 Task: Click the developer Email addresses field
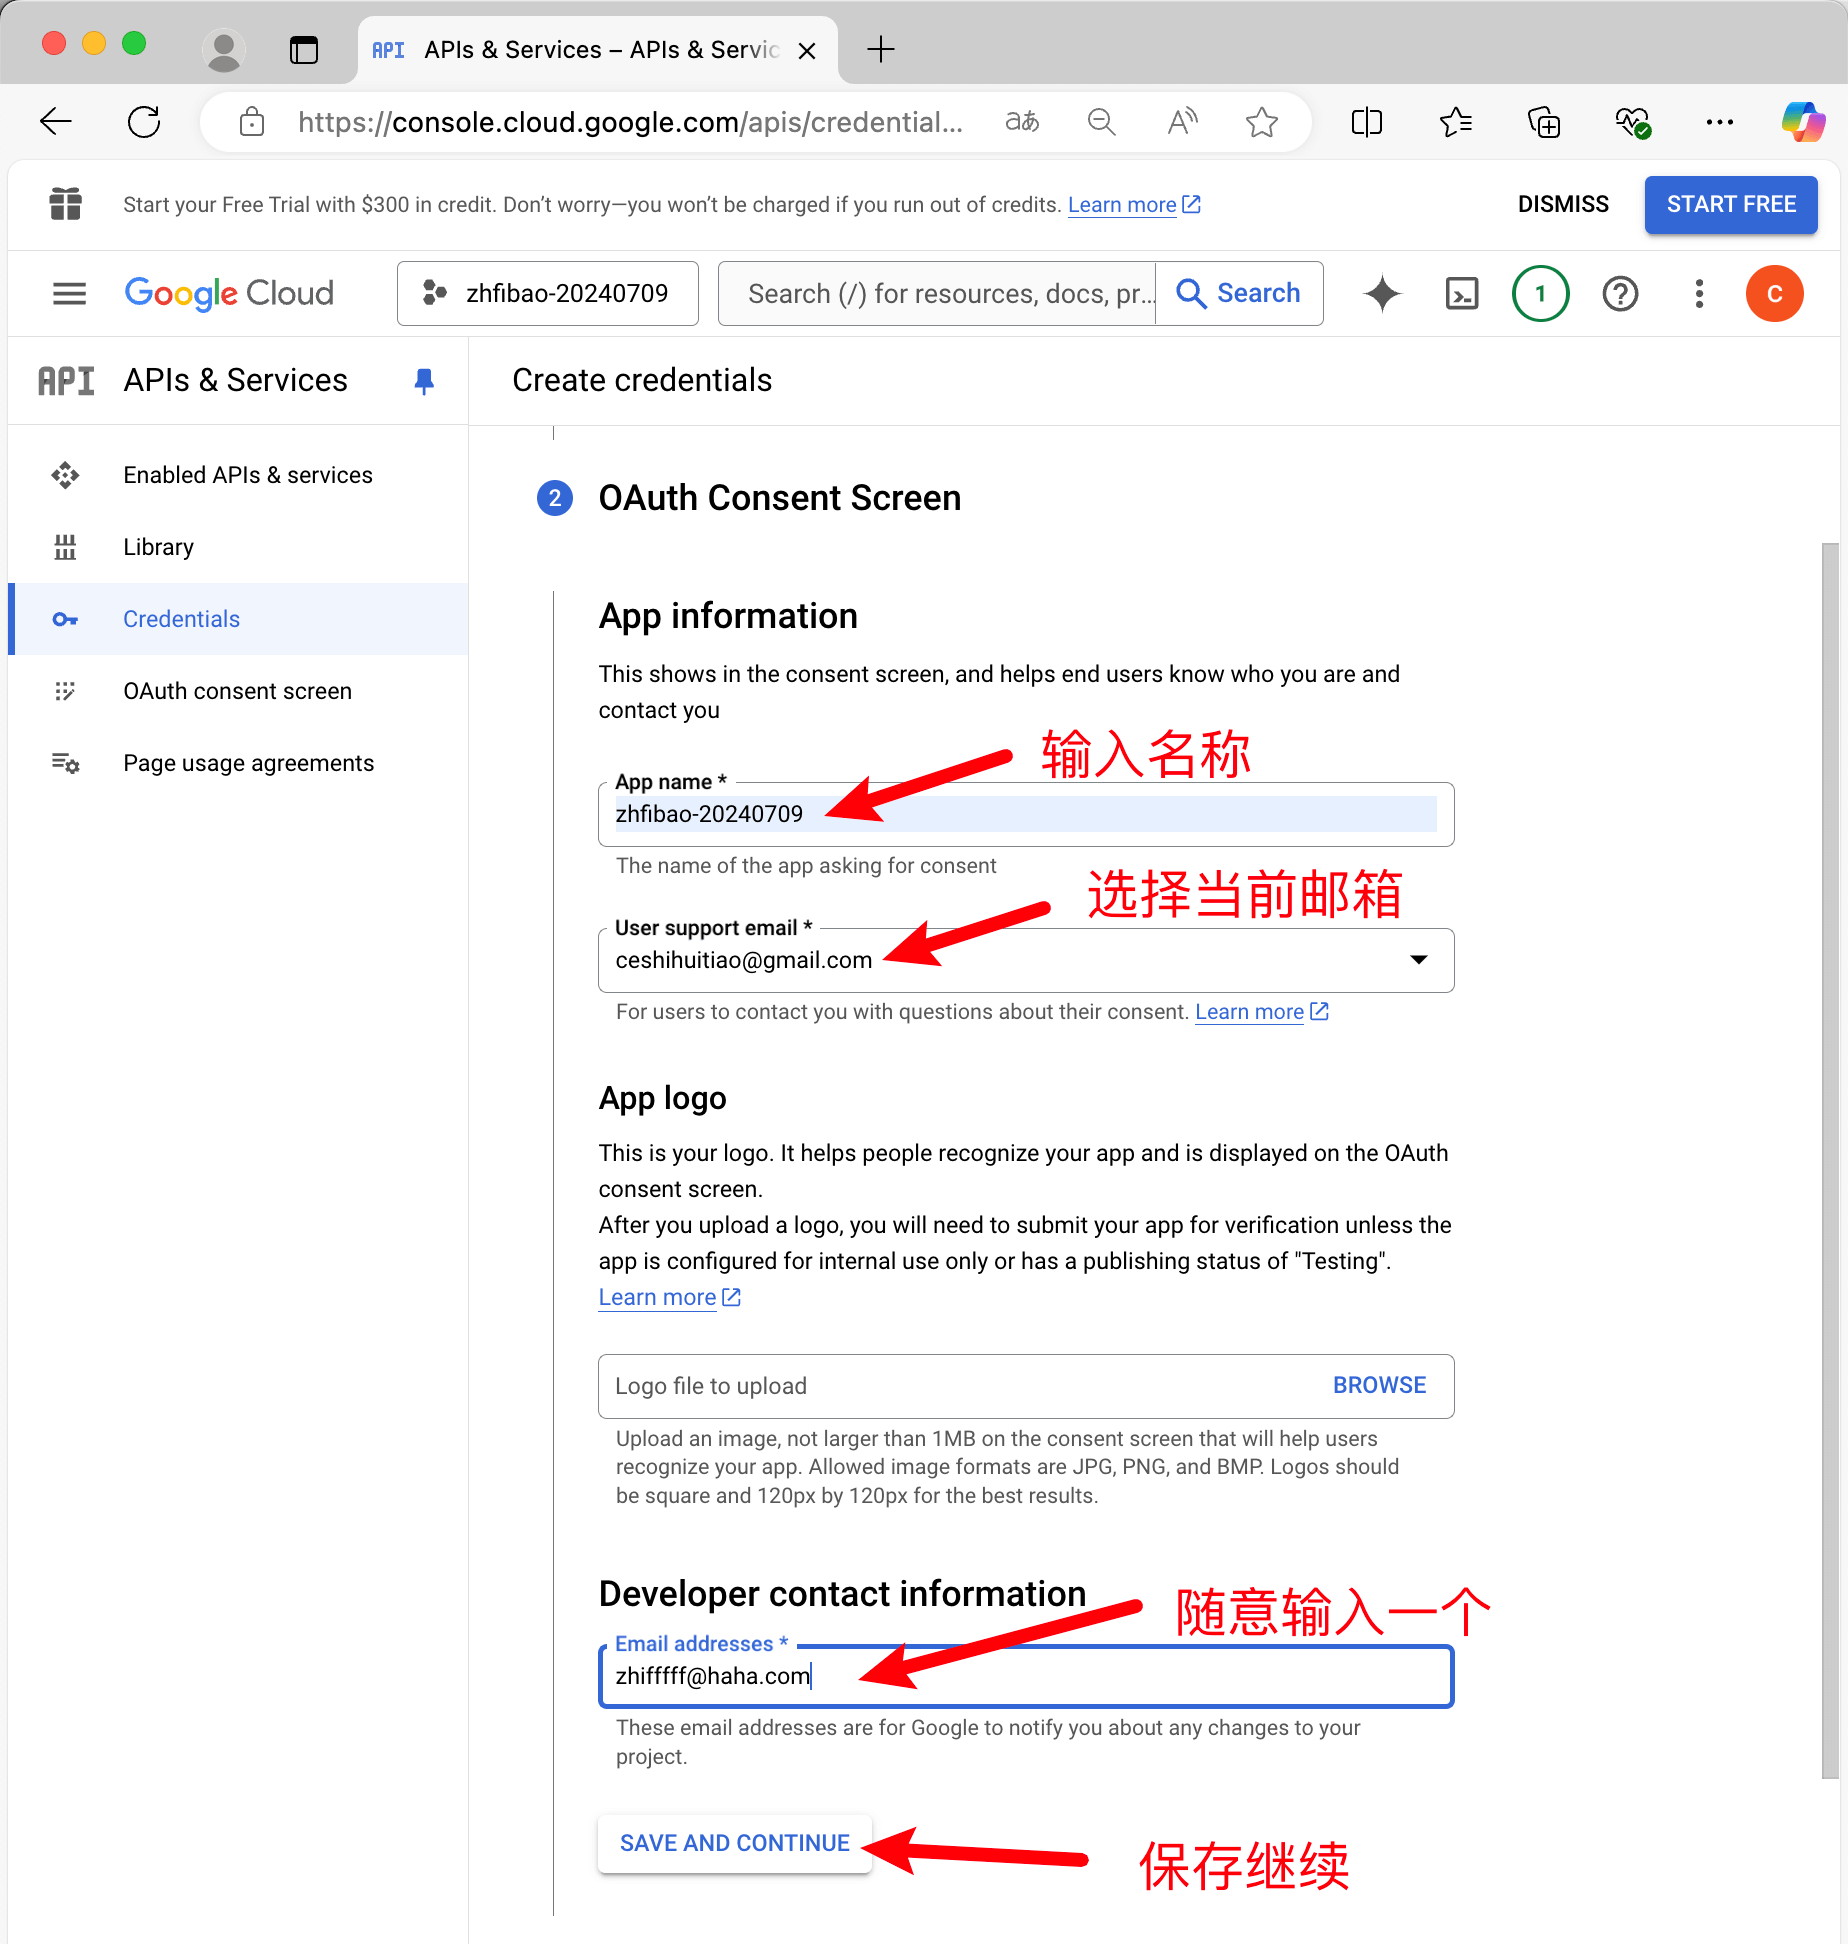[1026, 1676]
